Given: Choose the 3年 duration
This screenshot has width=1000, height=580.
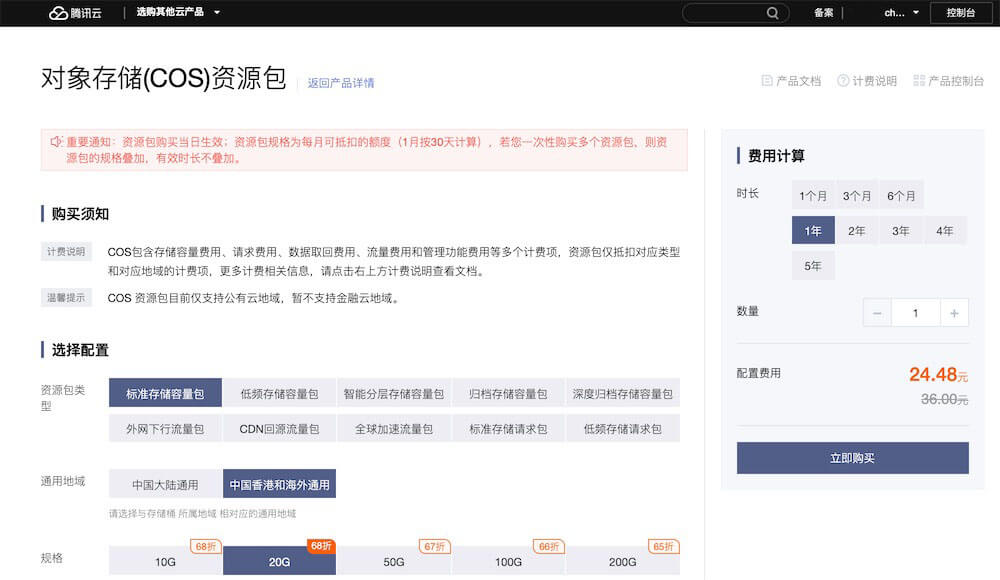Looking at the screenshot, I should [x=901, y=230].
